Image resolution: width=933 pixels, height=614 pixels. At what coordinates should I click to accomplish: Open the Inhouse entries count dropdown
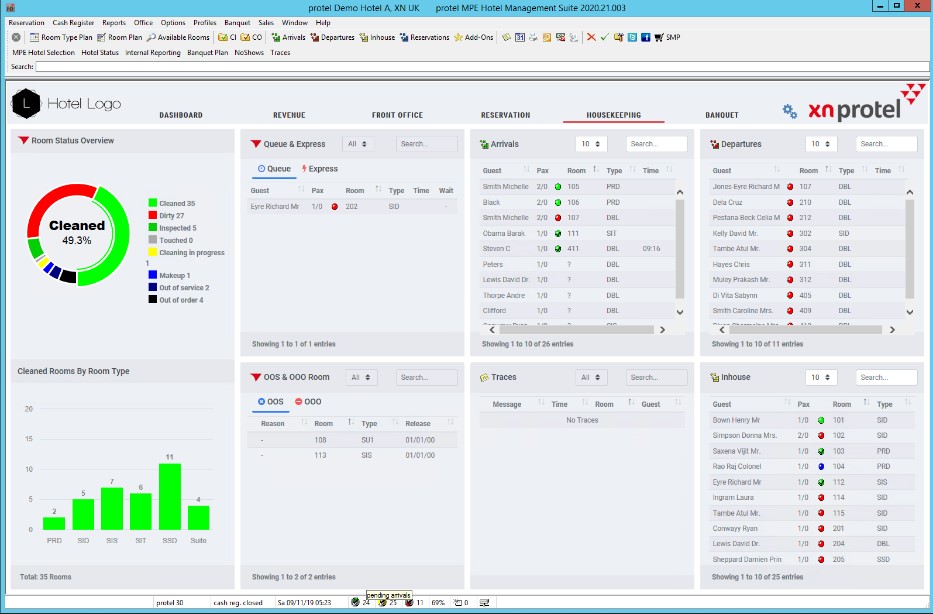[822, 378]
